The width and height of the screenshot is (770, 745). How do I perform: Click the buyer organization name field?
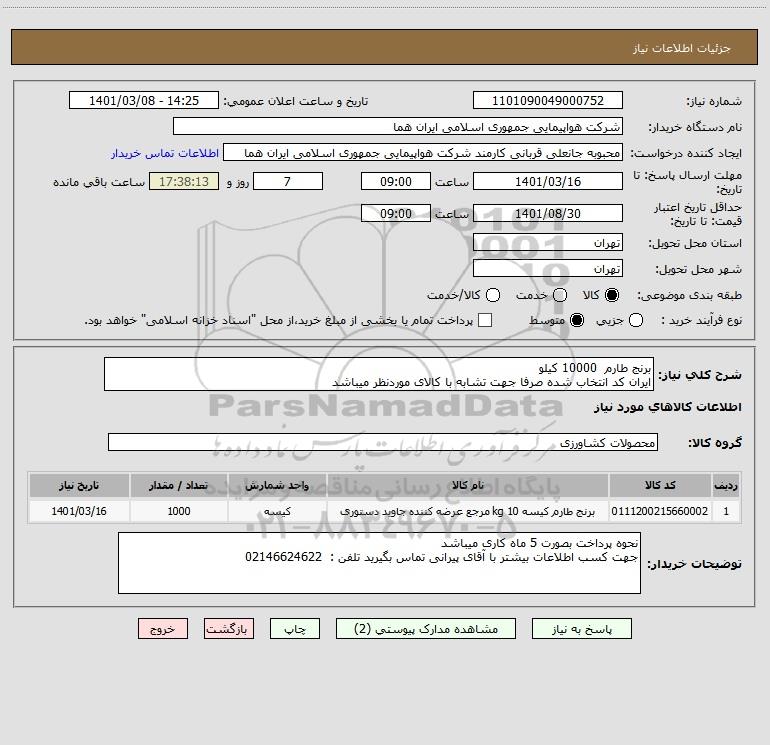coord(398,126)
